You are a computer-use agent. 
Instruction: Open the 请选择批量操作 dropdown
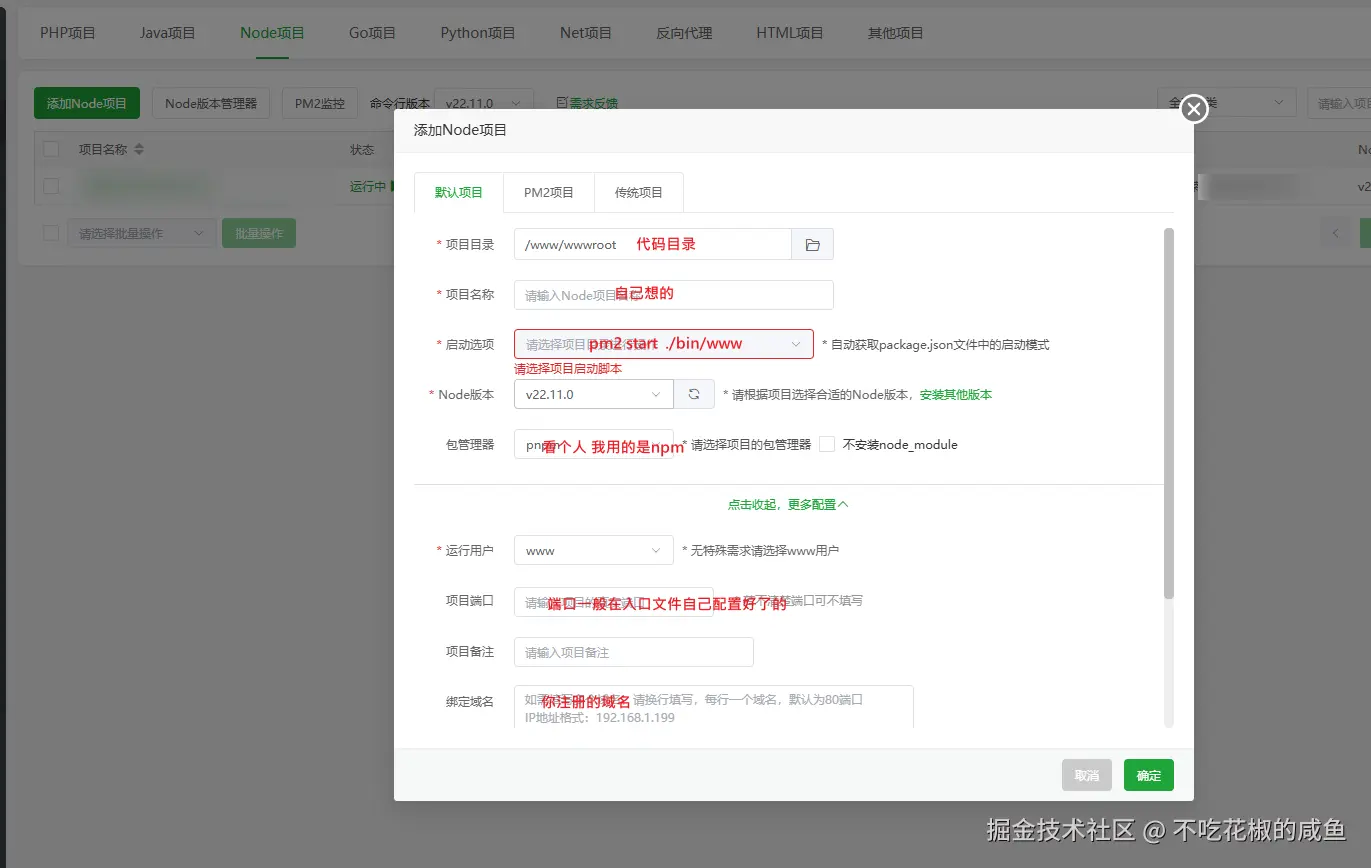[141, 233]
